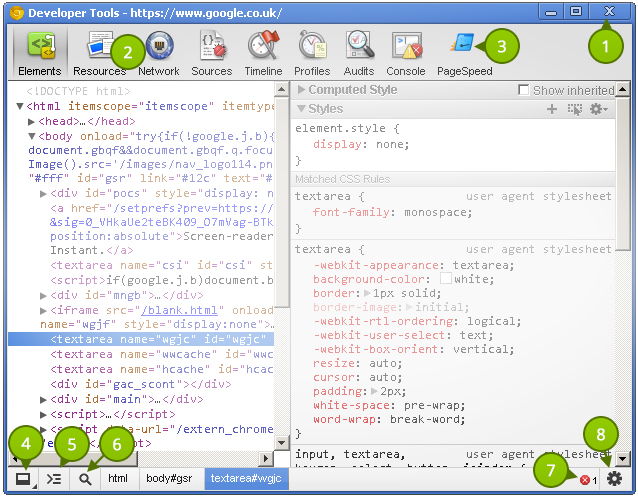Image resolution: width=638 pixels, height=497 pixels.
Task: Open the PageSpeed panel
Action: (x=465, y=53)
